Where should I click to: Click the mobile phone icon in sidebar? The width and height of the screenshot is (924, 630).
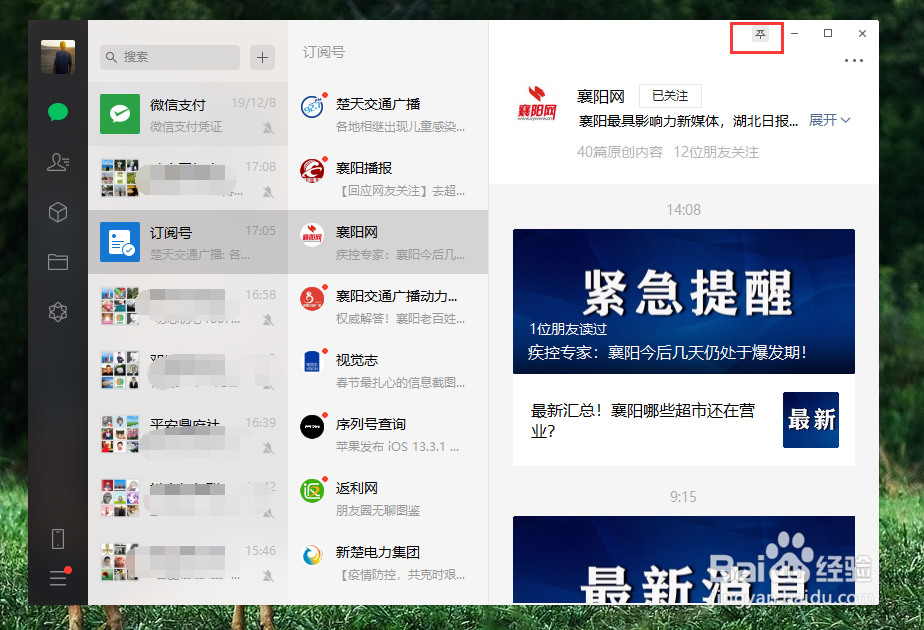click(58, 539)
